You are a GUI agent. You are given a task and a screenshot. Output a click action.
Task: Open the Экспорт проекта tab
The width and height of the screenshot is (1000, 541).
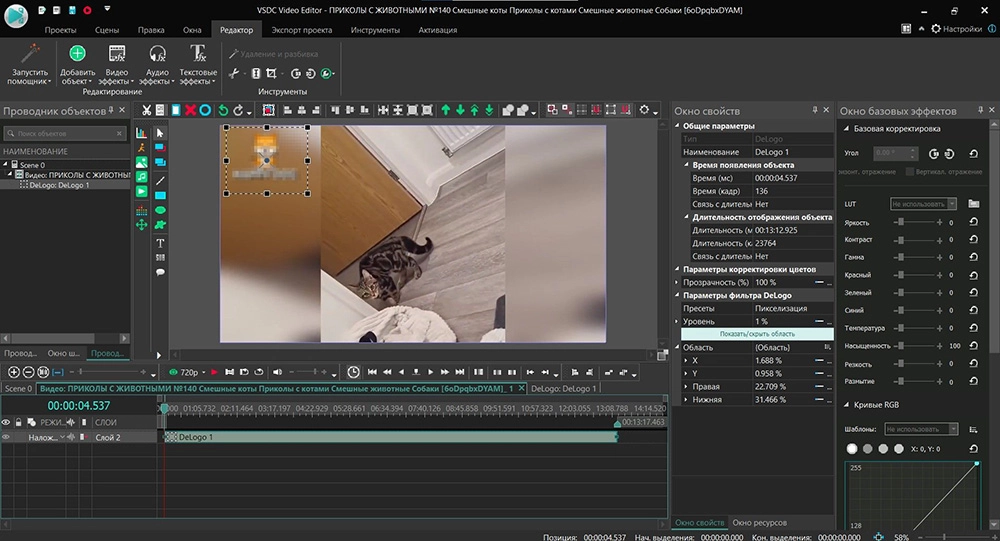[x=303, y=30]
